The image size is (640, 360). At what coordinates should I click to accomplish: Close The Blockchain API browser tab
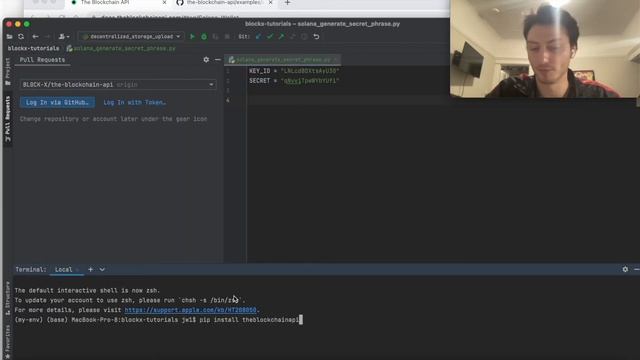click(x=164, y=2)
